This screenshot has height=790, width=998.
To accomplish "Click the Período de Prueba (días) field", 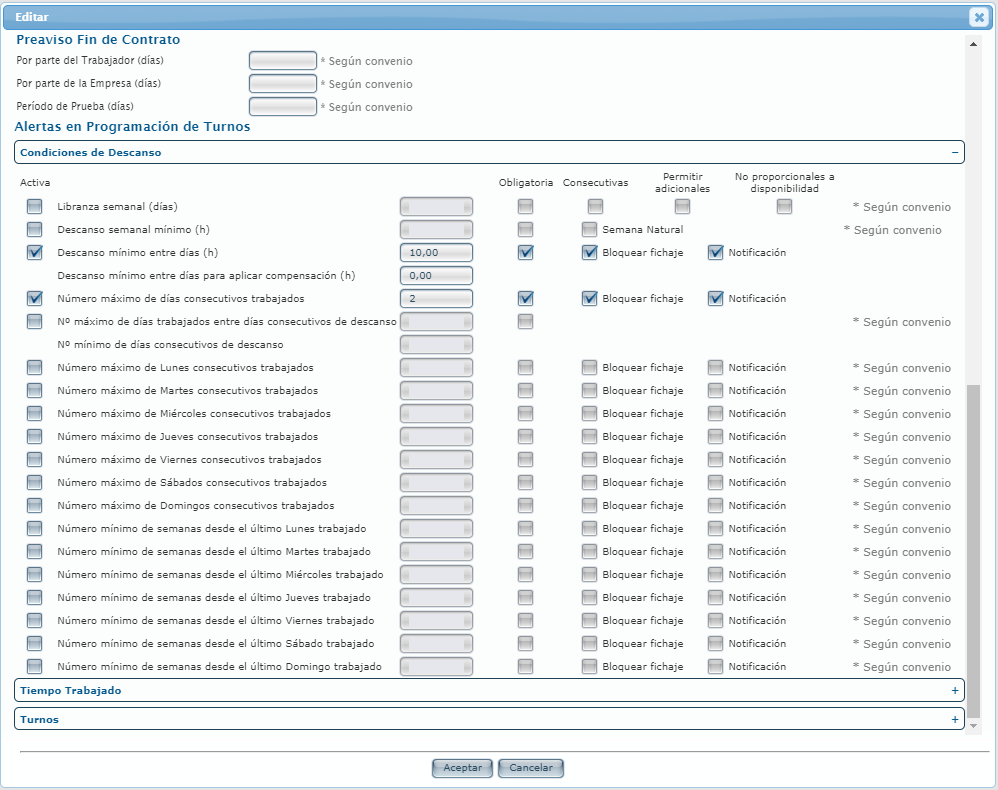I will pyautogui.click(x=283, y=106).
